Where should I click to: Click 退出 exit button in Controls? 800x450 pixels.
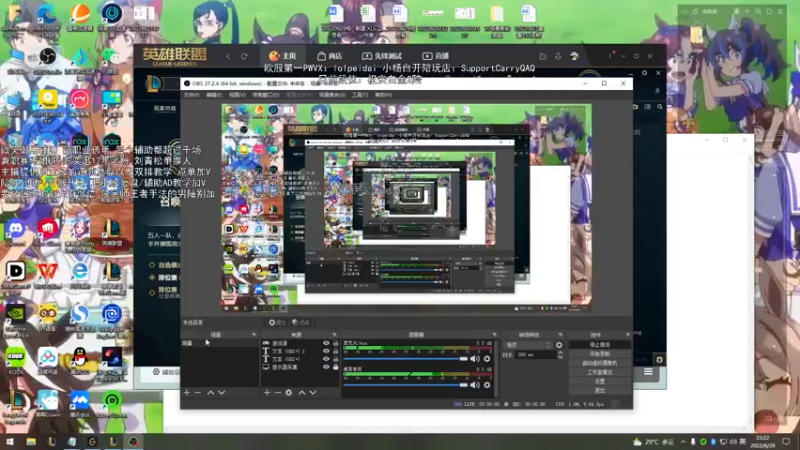tap(599, 390)
